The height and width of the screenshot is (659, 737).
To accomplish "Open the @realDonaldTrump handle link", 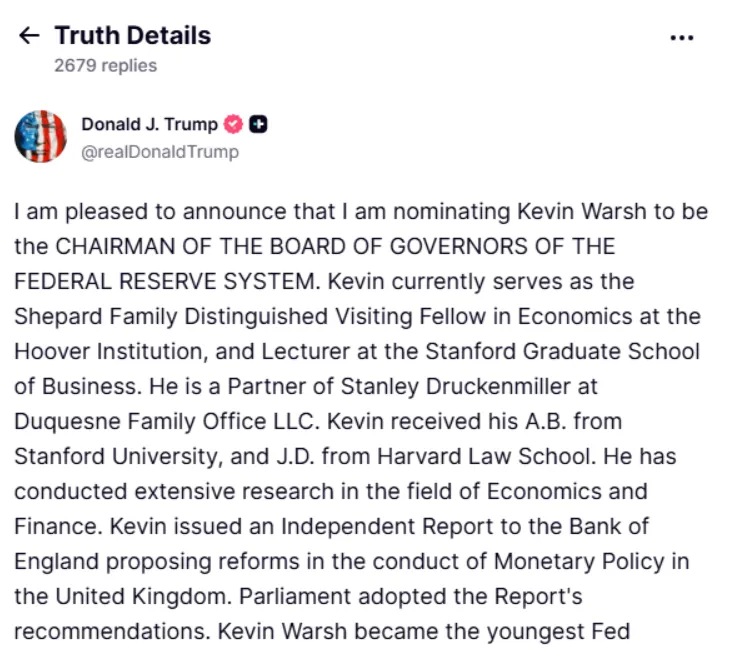I will tap(160, 152).
